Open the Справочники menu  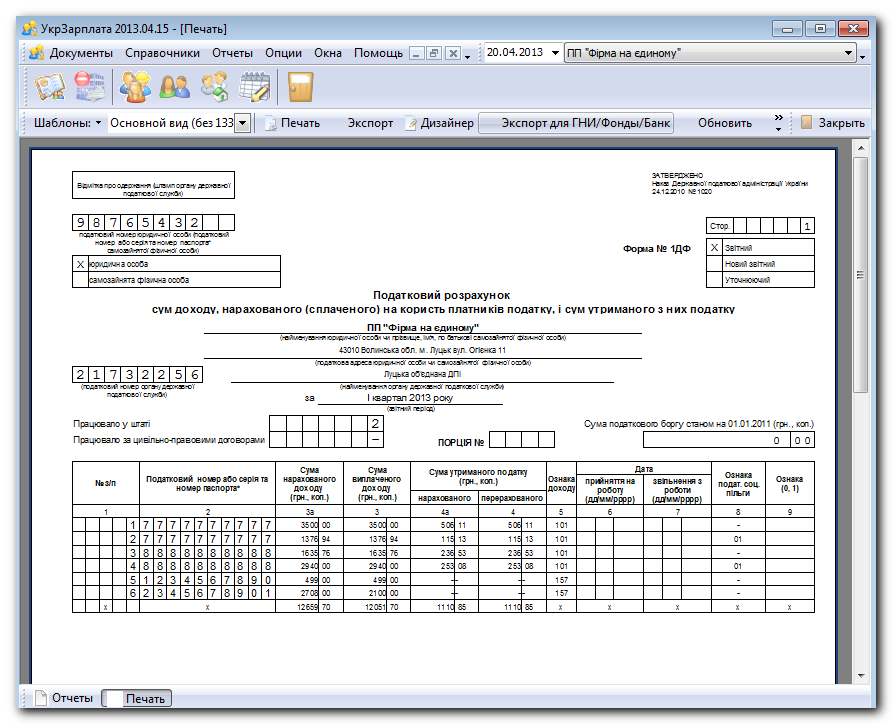coord(162,53)
